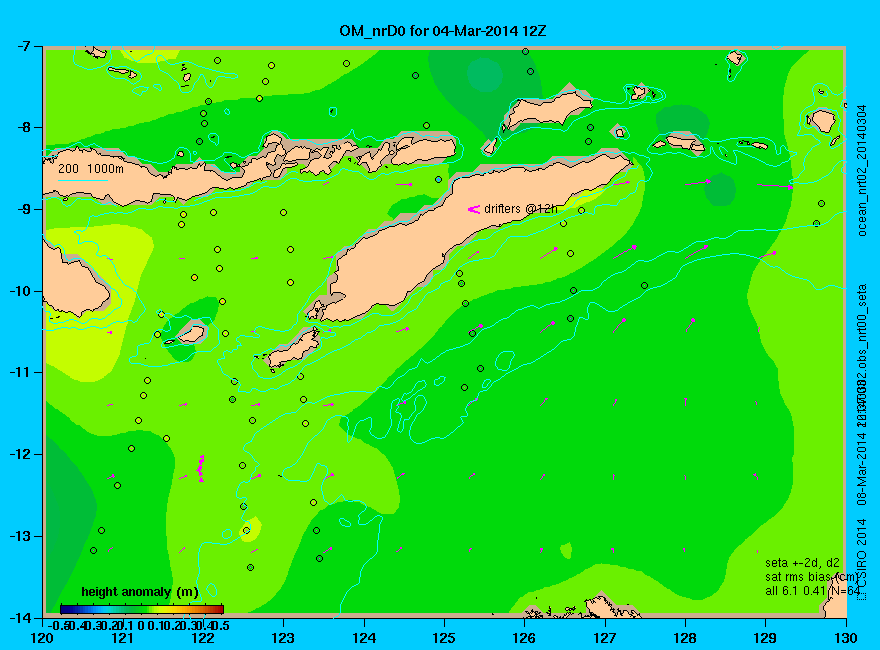Click the plot title OM_nrD0 for 04-Mar-2014 12Z
Viewport: 880px width, 650px height.
[x=442, y=31]
